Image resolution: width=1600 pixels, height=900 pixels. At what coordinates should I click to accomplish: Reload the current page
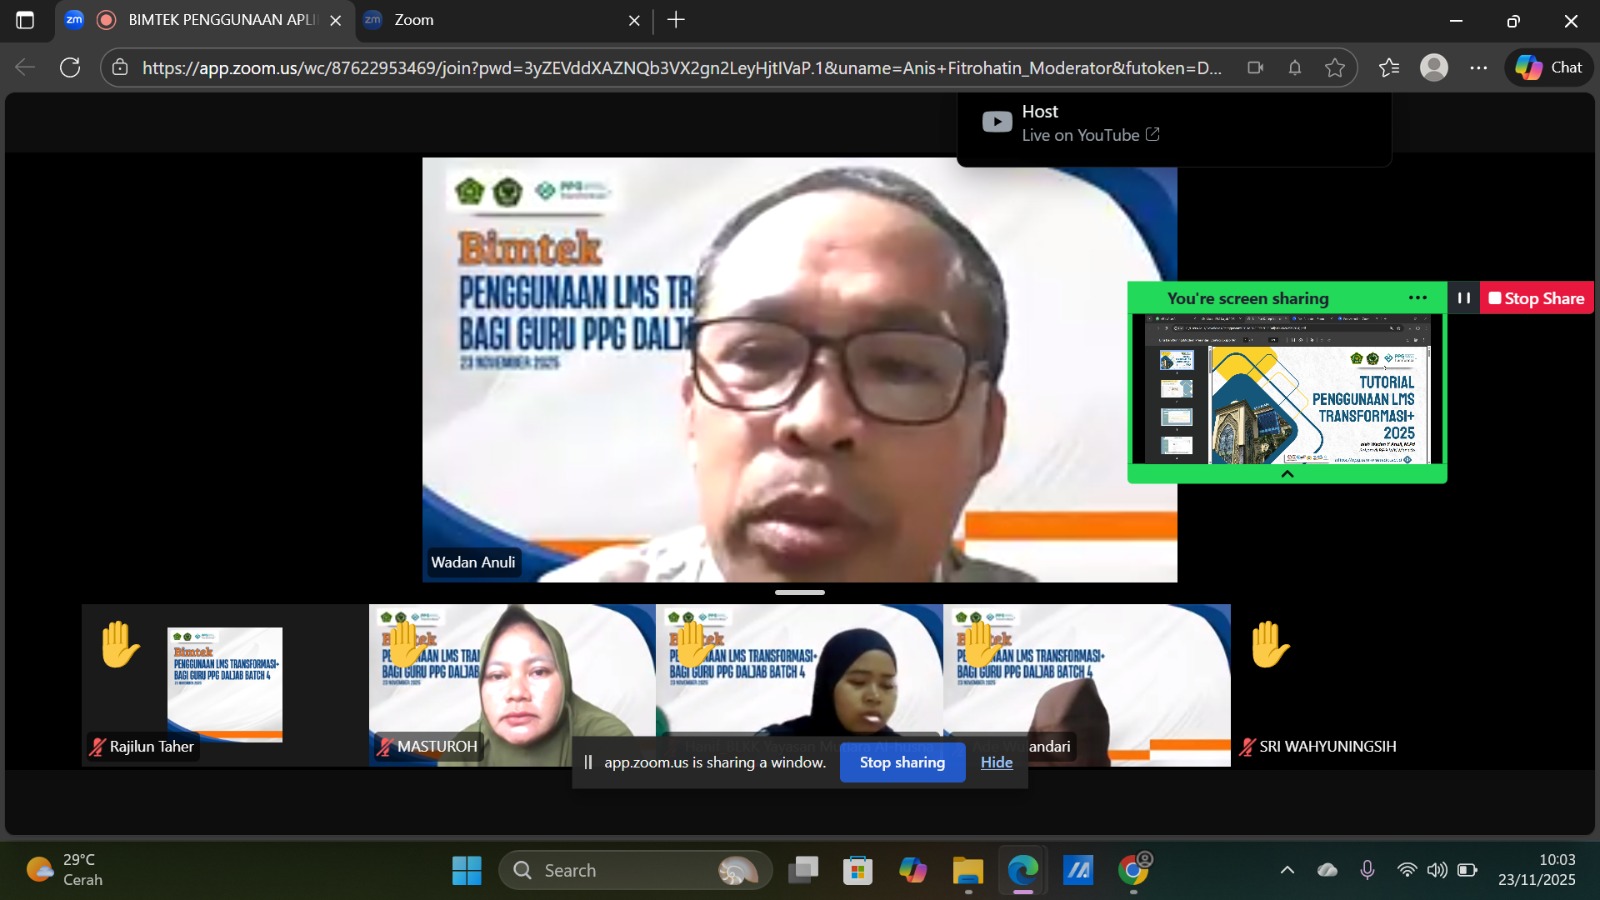70,67
